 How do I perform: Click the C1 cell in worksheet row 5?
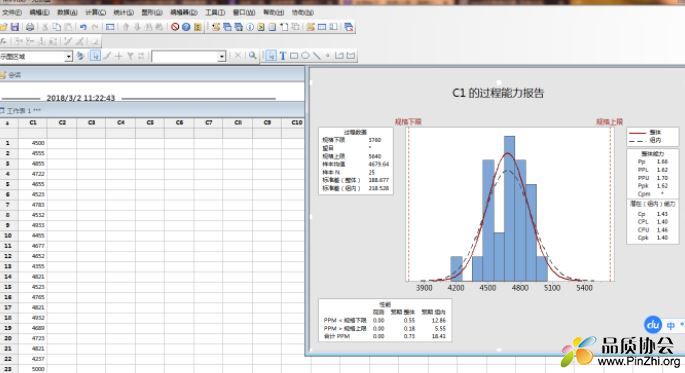(33, 184)
